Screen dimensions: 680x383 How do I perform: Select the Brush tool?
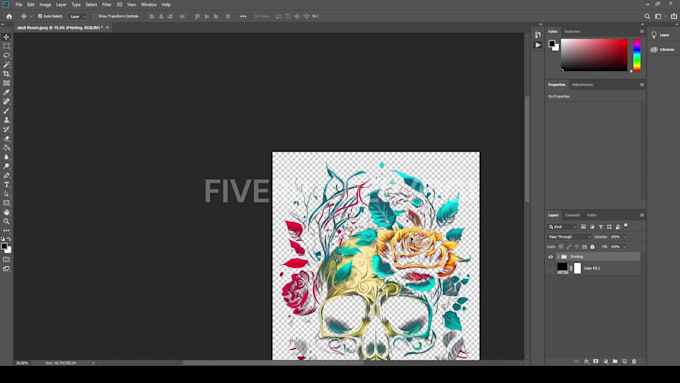[7, 111]
